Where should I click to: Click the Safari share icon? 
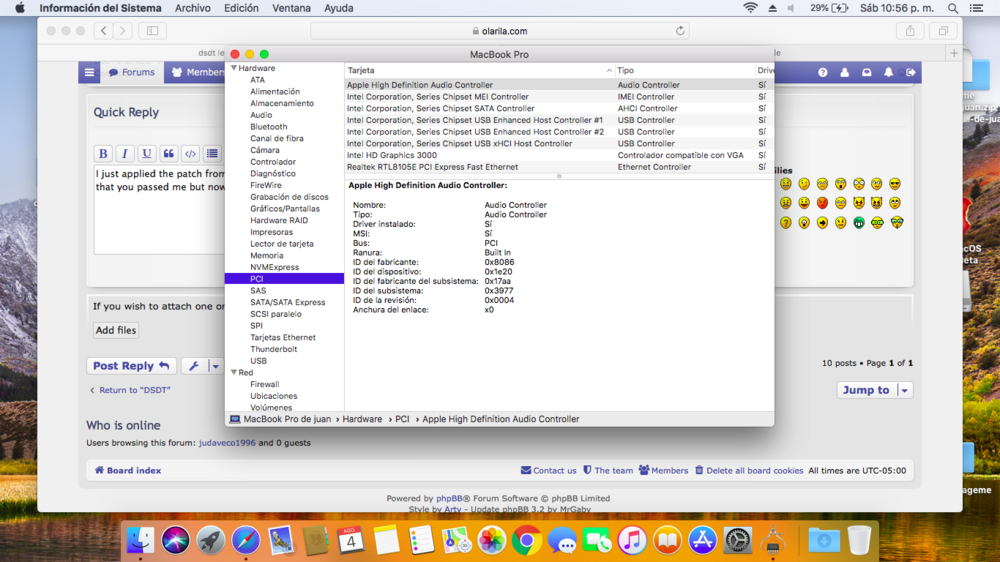point(910,31)
